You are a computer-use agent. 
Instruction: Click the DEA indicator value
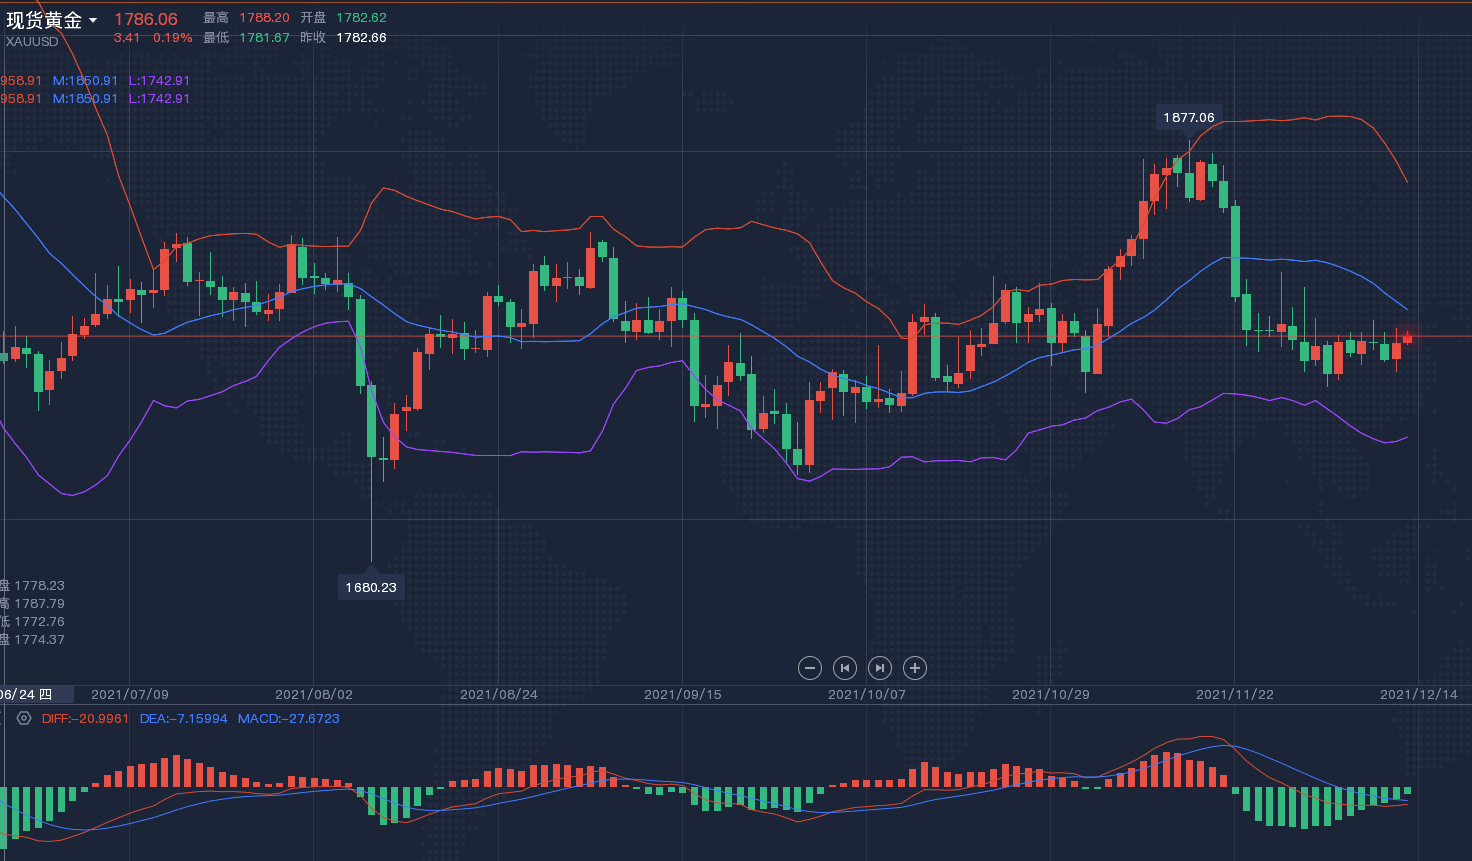(x=183, y=718)
